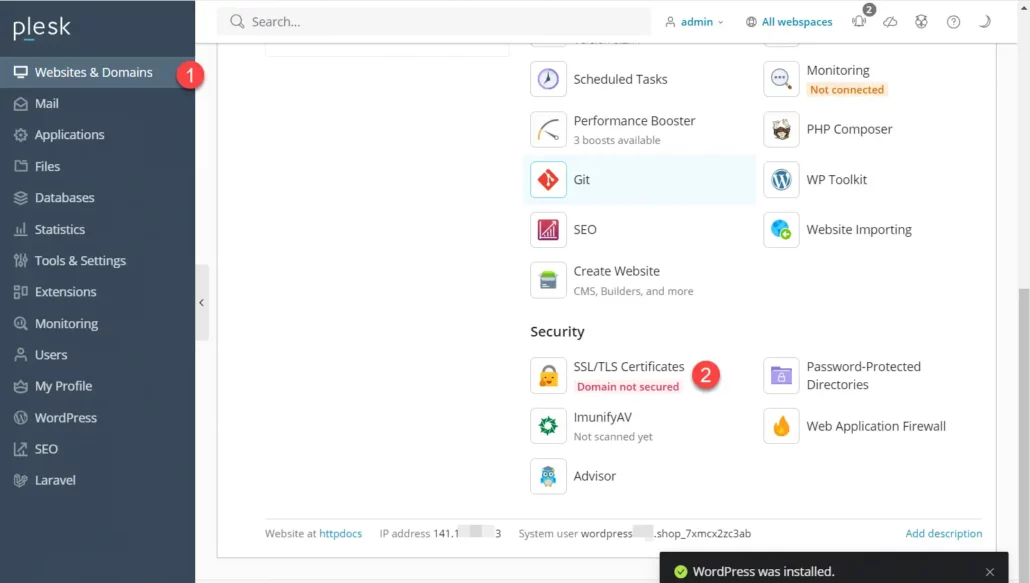Screen dimensions: 1030x583
Task: Open Statistics in the sidebar
Action: tap(97, 229)
